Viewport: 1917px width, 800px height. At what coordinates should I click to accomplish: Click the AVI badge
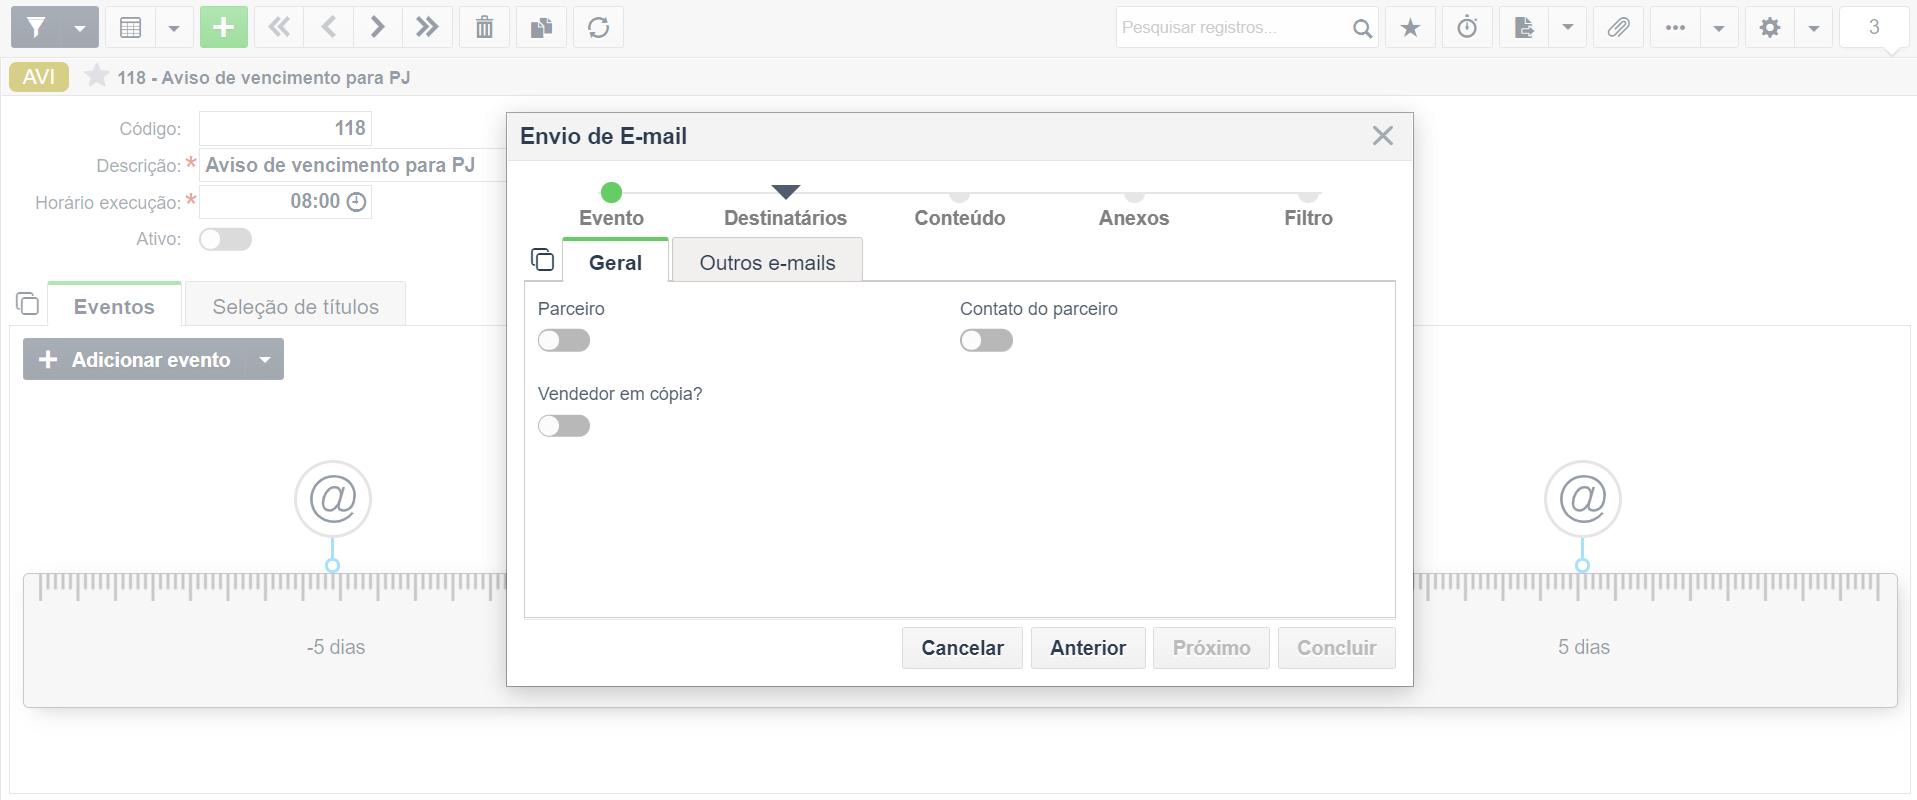[39, 77]
